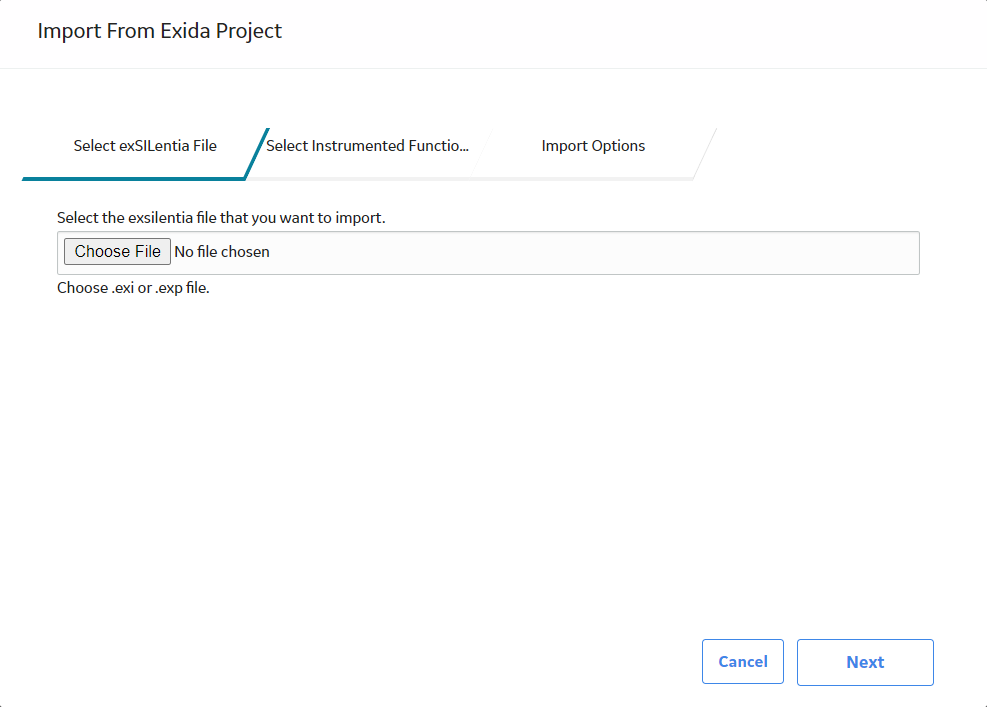Click the 'Choose .exi or .exp file.' hint
Image resolution: width=987 pixels, height=707 pixels.
point(133,288)
